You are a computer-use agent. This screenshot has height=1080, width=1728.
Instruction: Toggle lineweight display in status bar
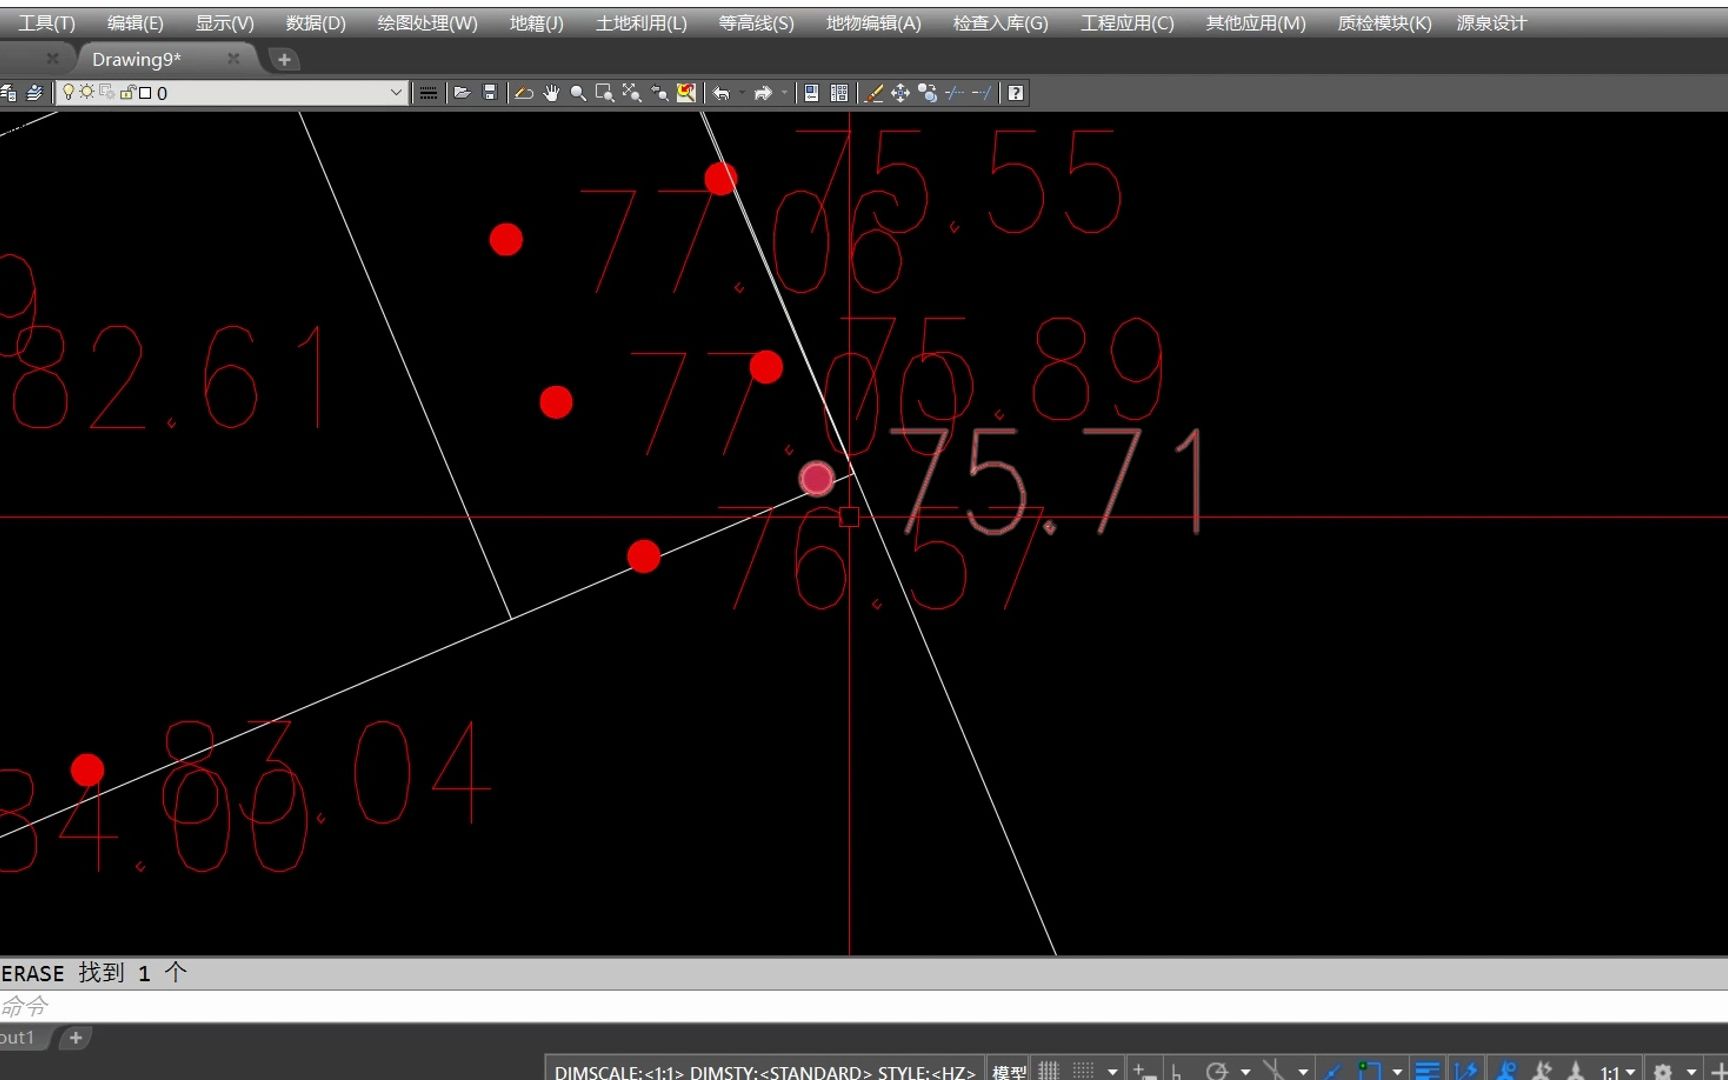point(1427,1071)
